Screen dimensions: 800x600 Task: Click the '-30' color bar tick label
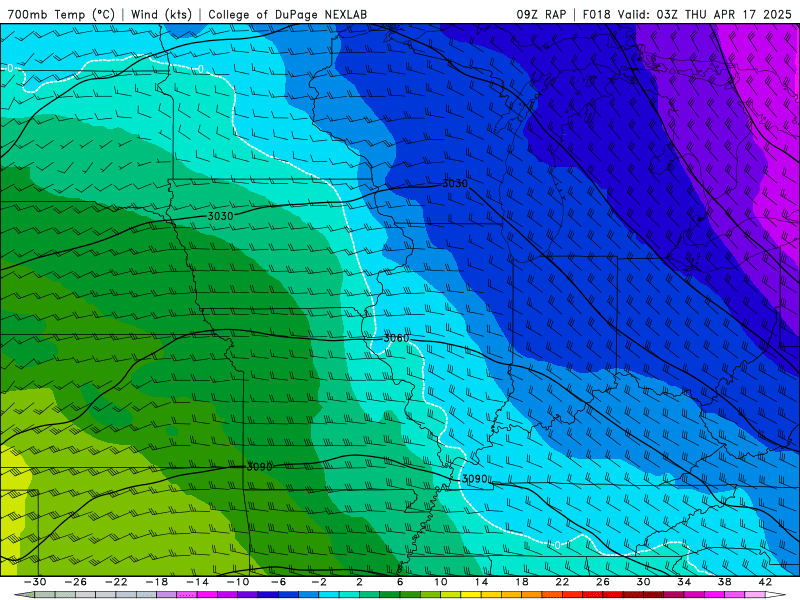click(35, 582)
